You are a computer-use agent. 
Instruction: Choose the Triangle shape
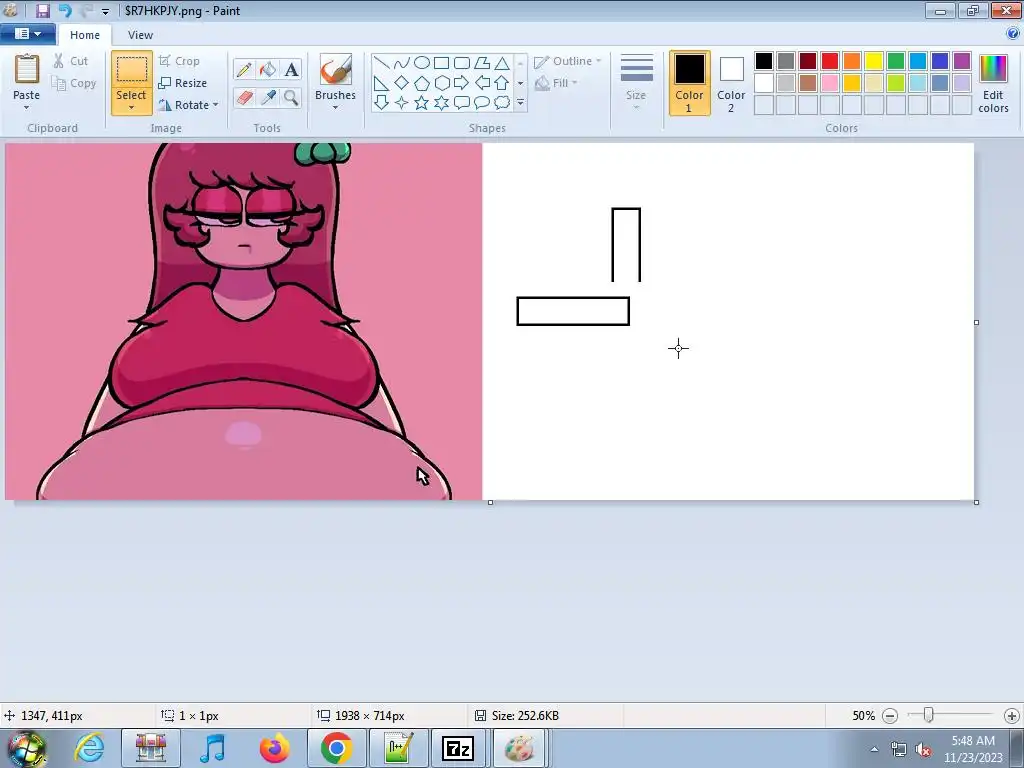(x=502, y=63)
